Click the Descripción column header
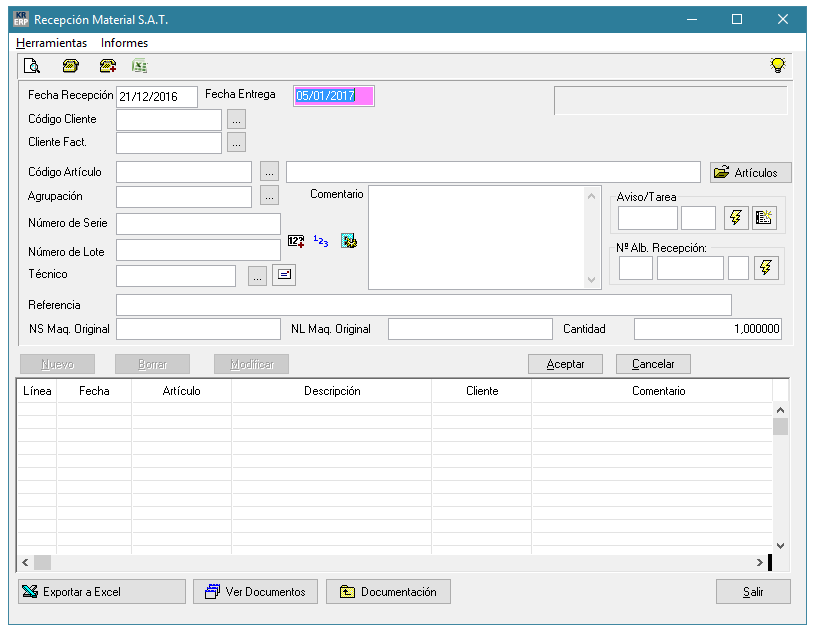This screenshot has width=814, height=632. coord(332,391)
